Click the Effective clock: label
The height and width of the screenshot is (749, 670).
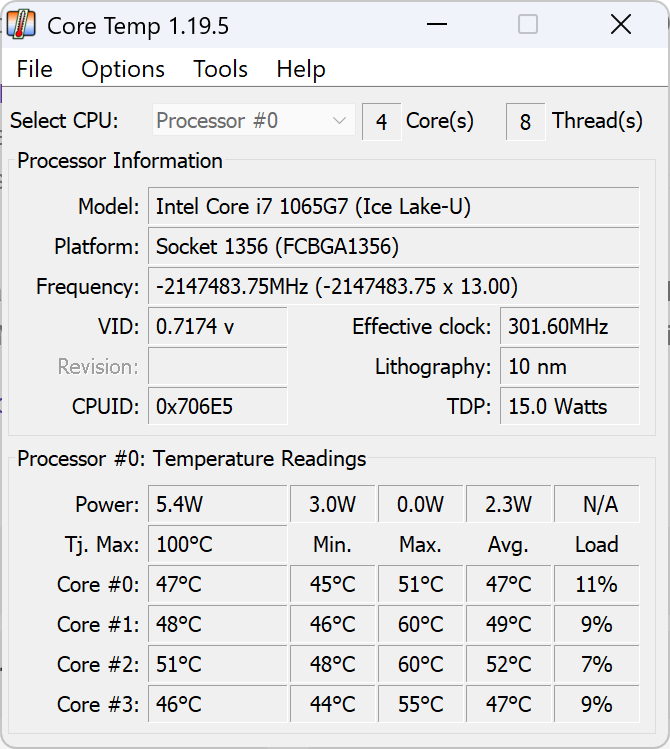click(422, 327)
